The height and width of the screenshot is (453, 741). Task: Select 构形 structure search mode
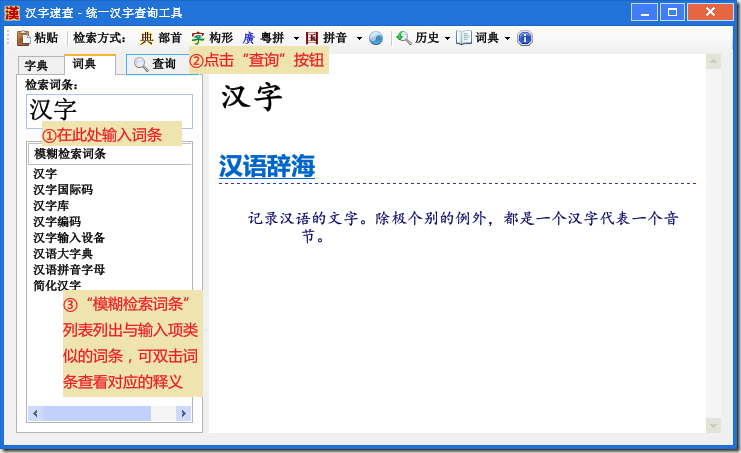212,38
